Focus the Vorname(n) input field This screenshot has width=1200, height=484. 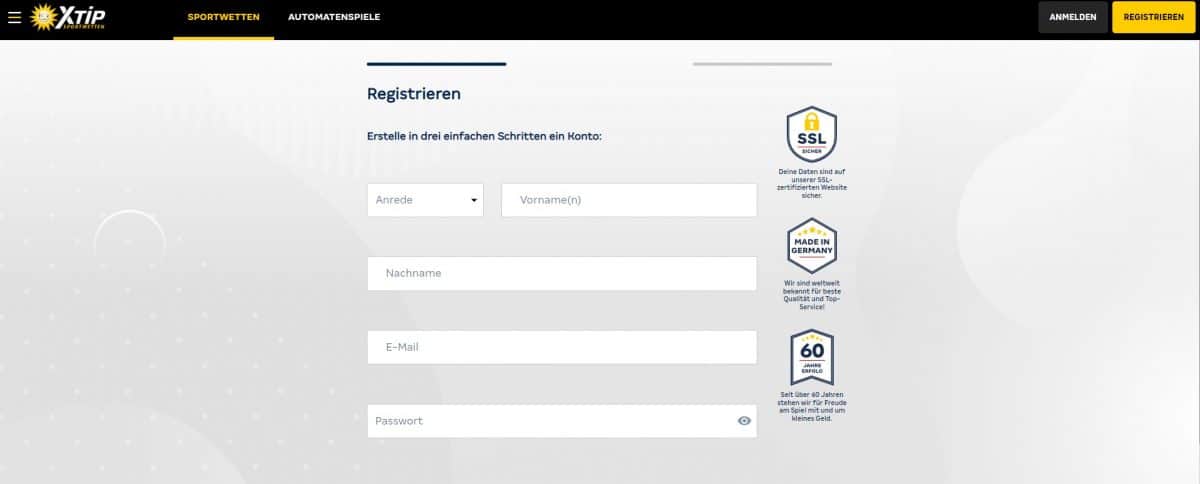coord(629,200)
